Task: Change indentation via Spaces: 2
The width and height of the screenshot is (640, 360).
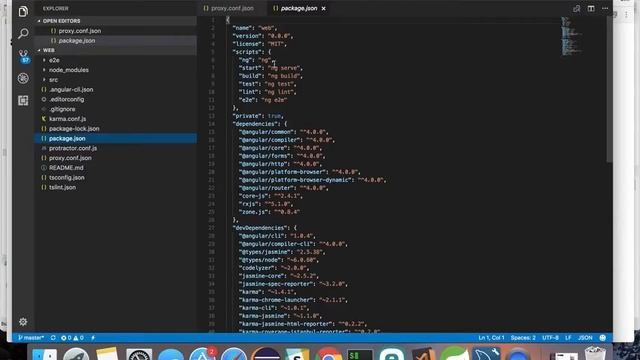Action: click(x=523, y=338)
